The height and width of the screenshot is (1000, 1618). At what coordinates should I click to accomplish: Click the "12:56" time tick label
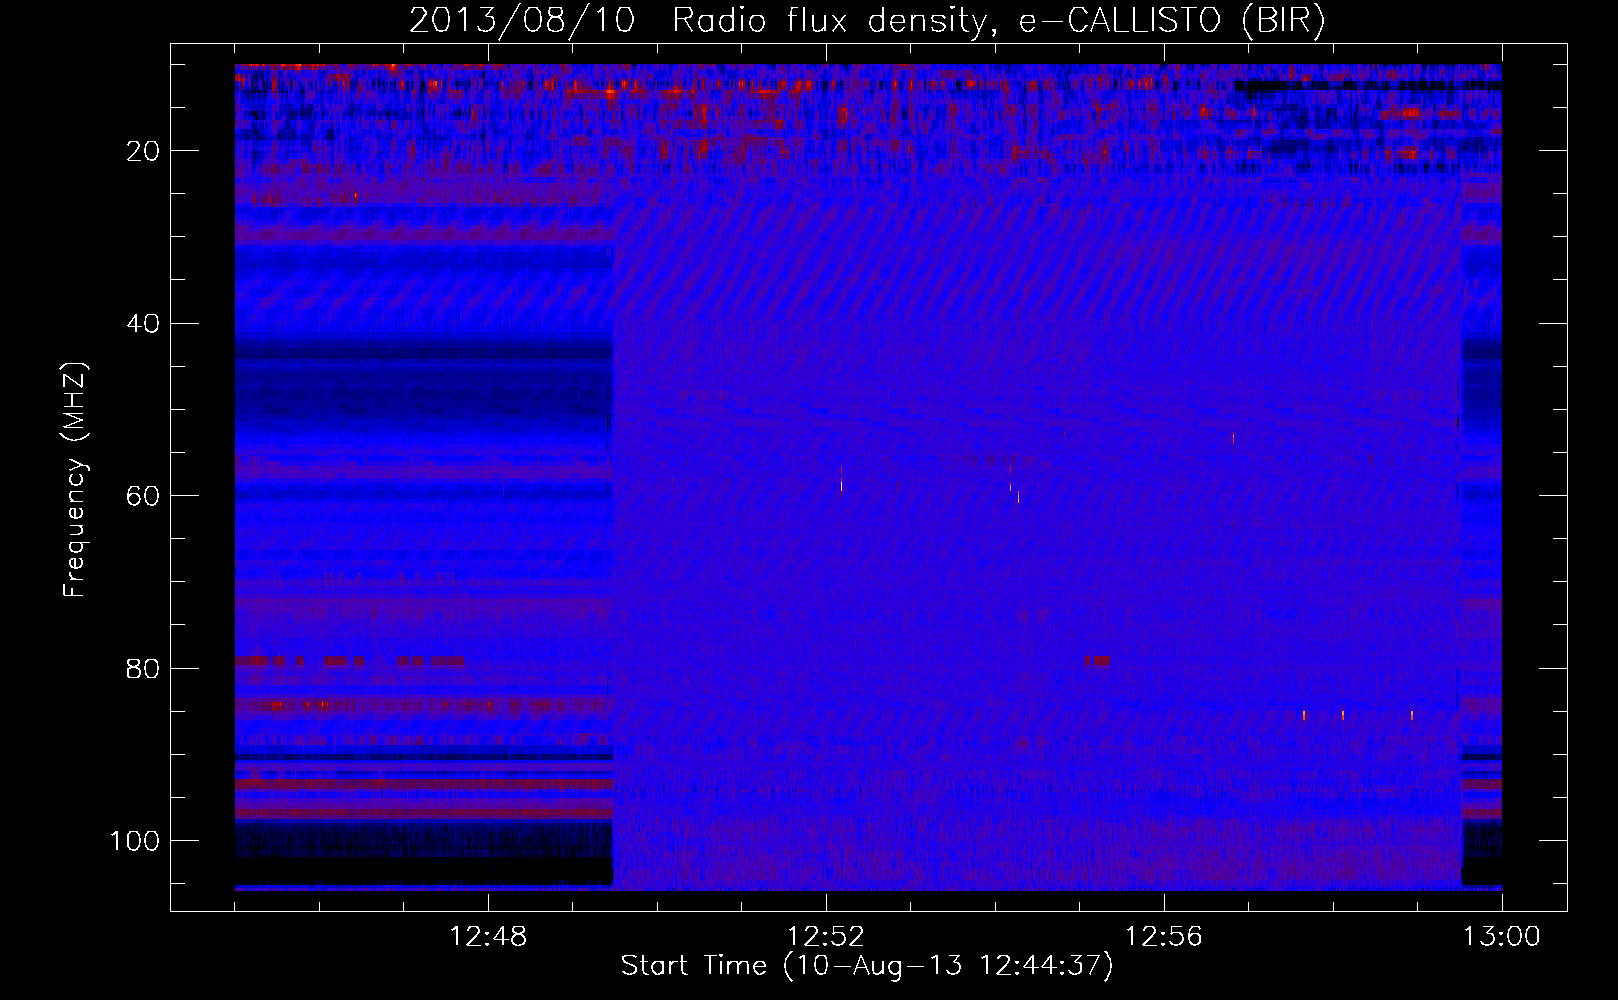1164,937
